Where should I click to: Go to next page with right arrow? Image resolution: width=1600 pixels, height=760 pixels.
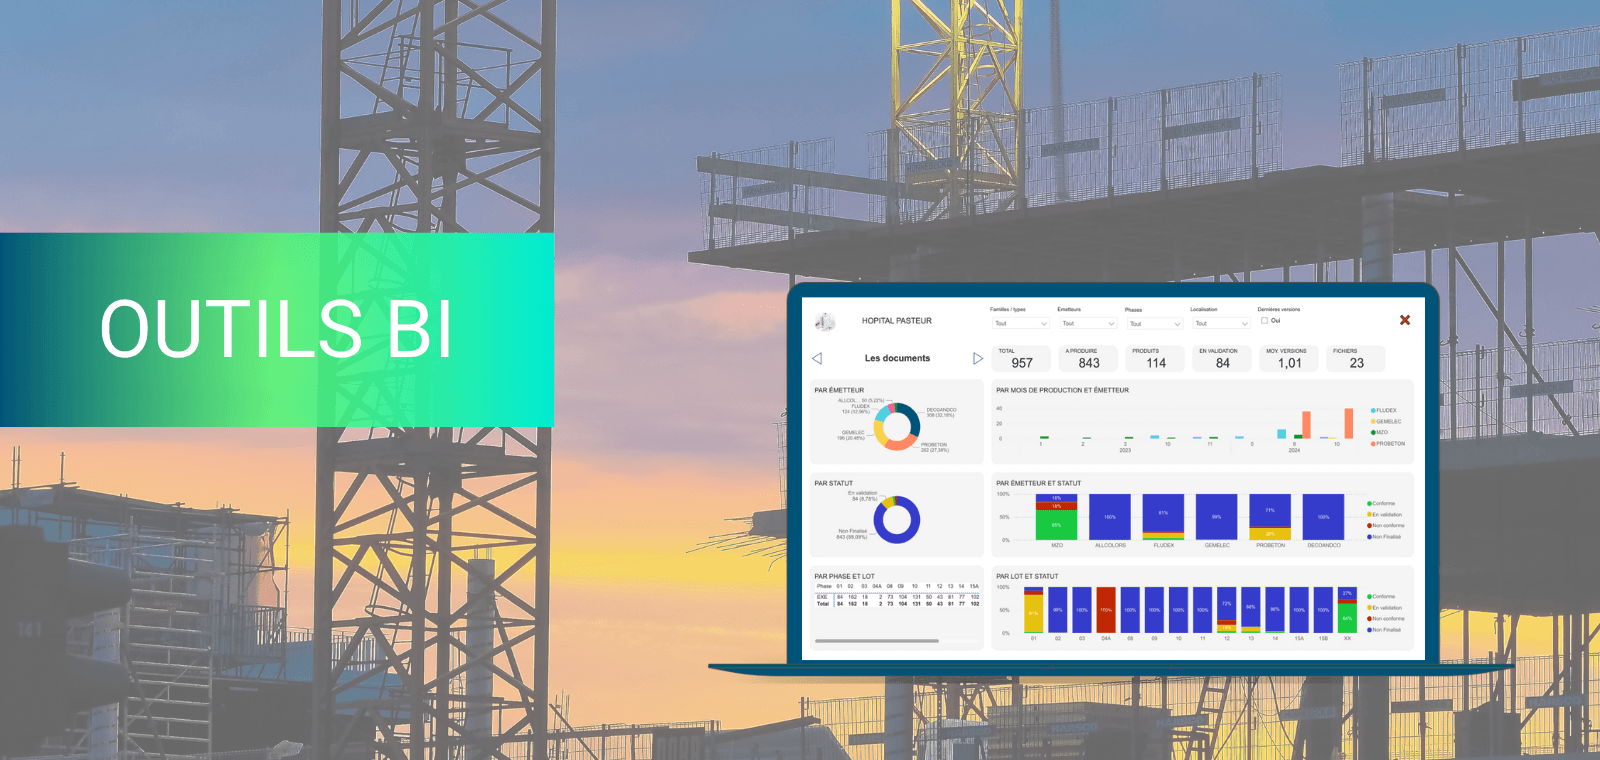click(978, 358)
